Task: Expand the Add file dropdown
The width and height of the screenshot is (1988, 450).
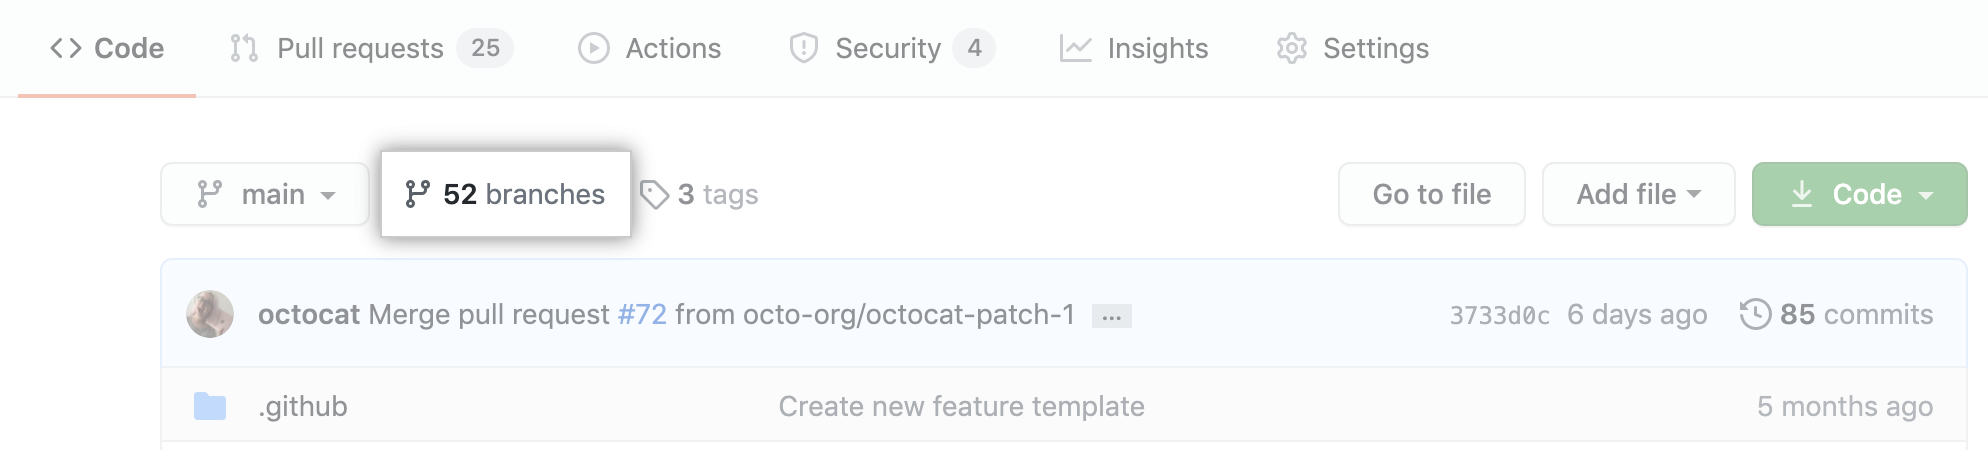Action: tap(1638, 194)
